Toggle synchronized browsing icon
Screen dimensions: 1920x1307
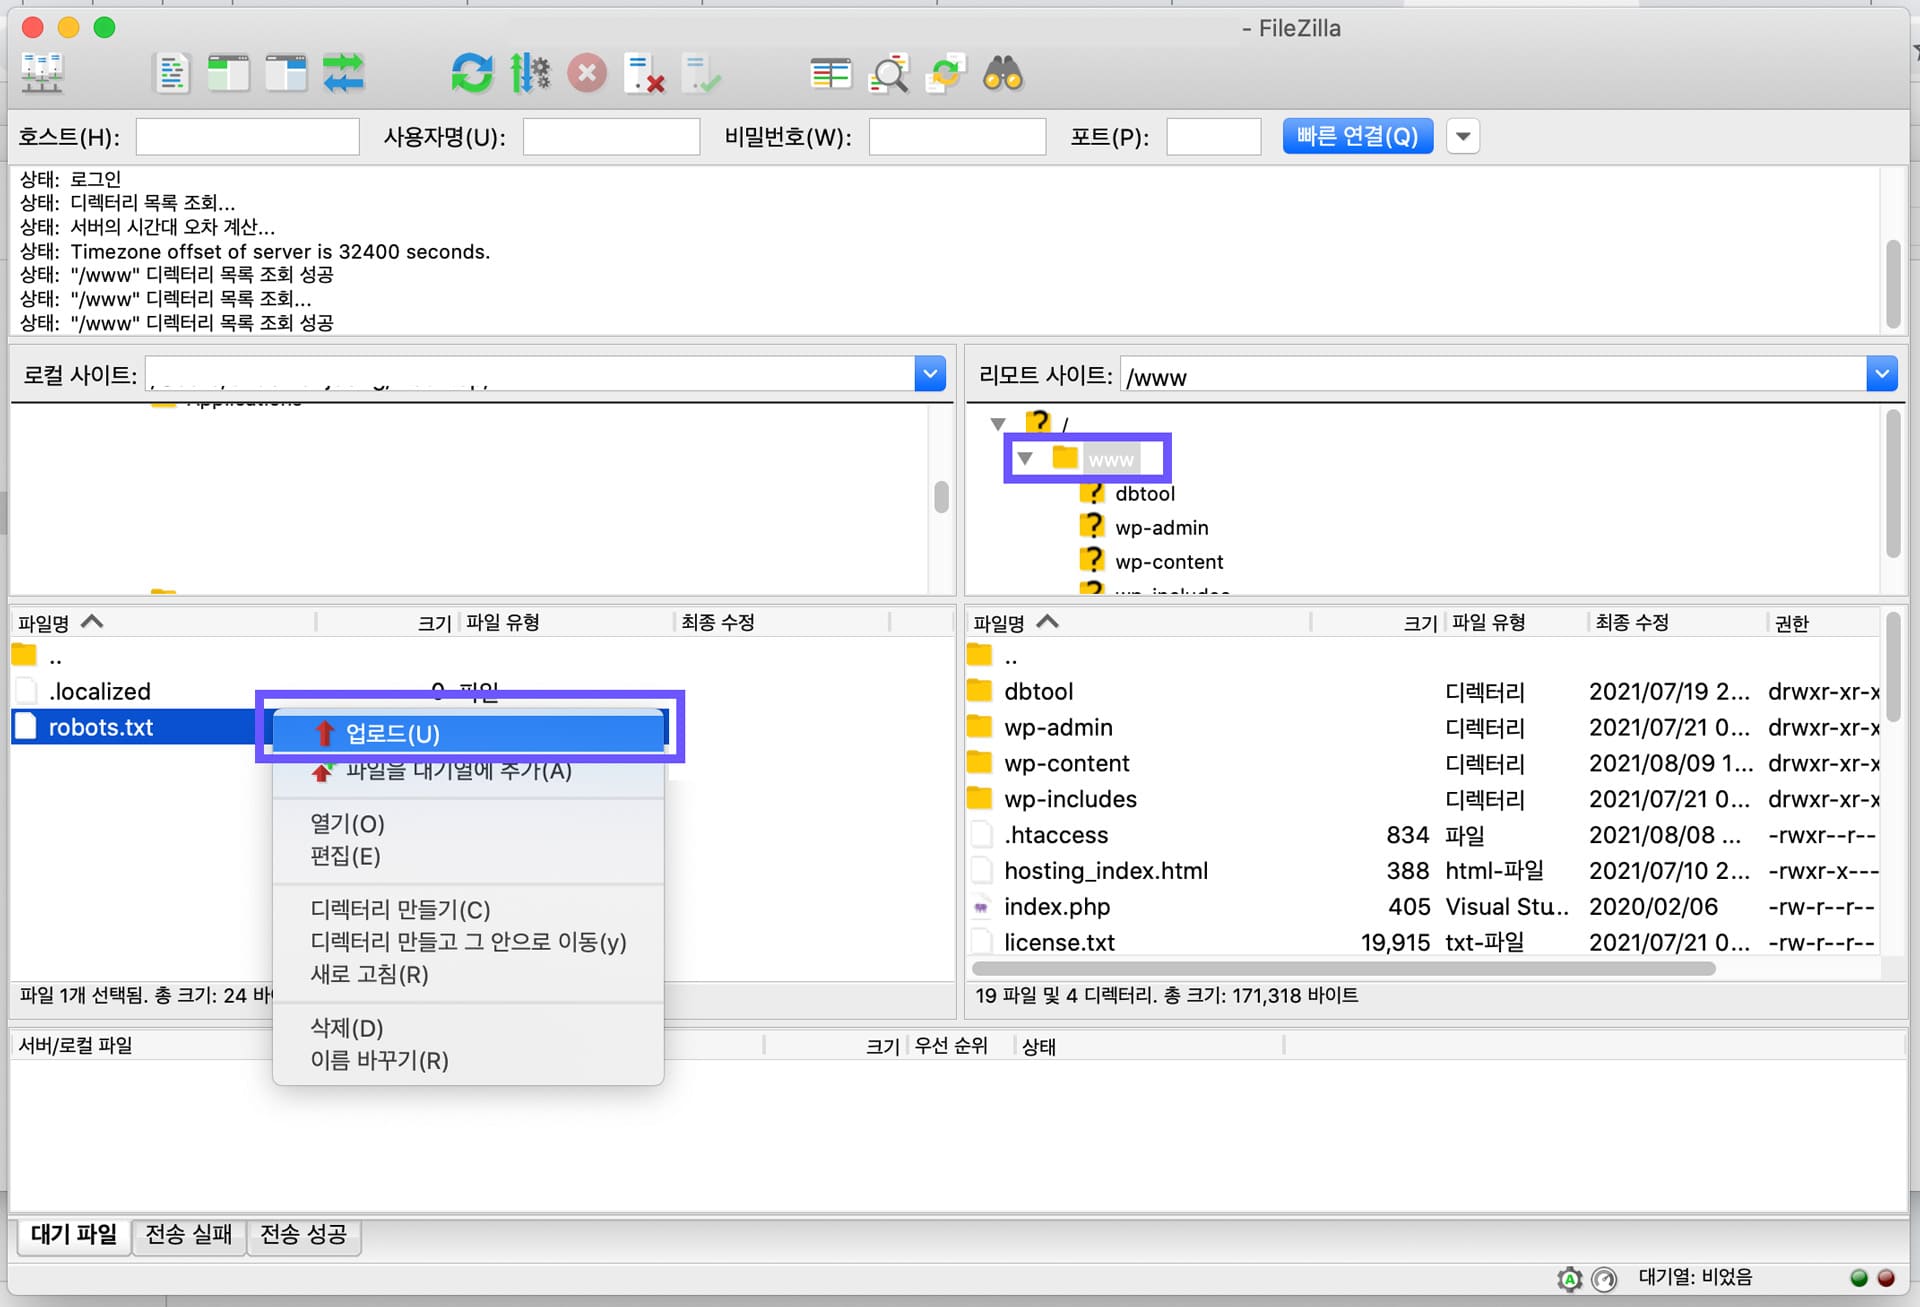point(945,73)
